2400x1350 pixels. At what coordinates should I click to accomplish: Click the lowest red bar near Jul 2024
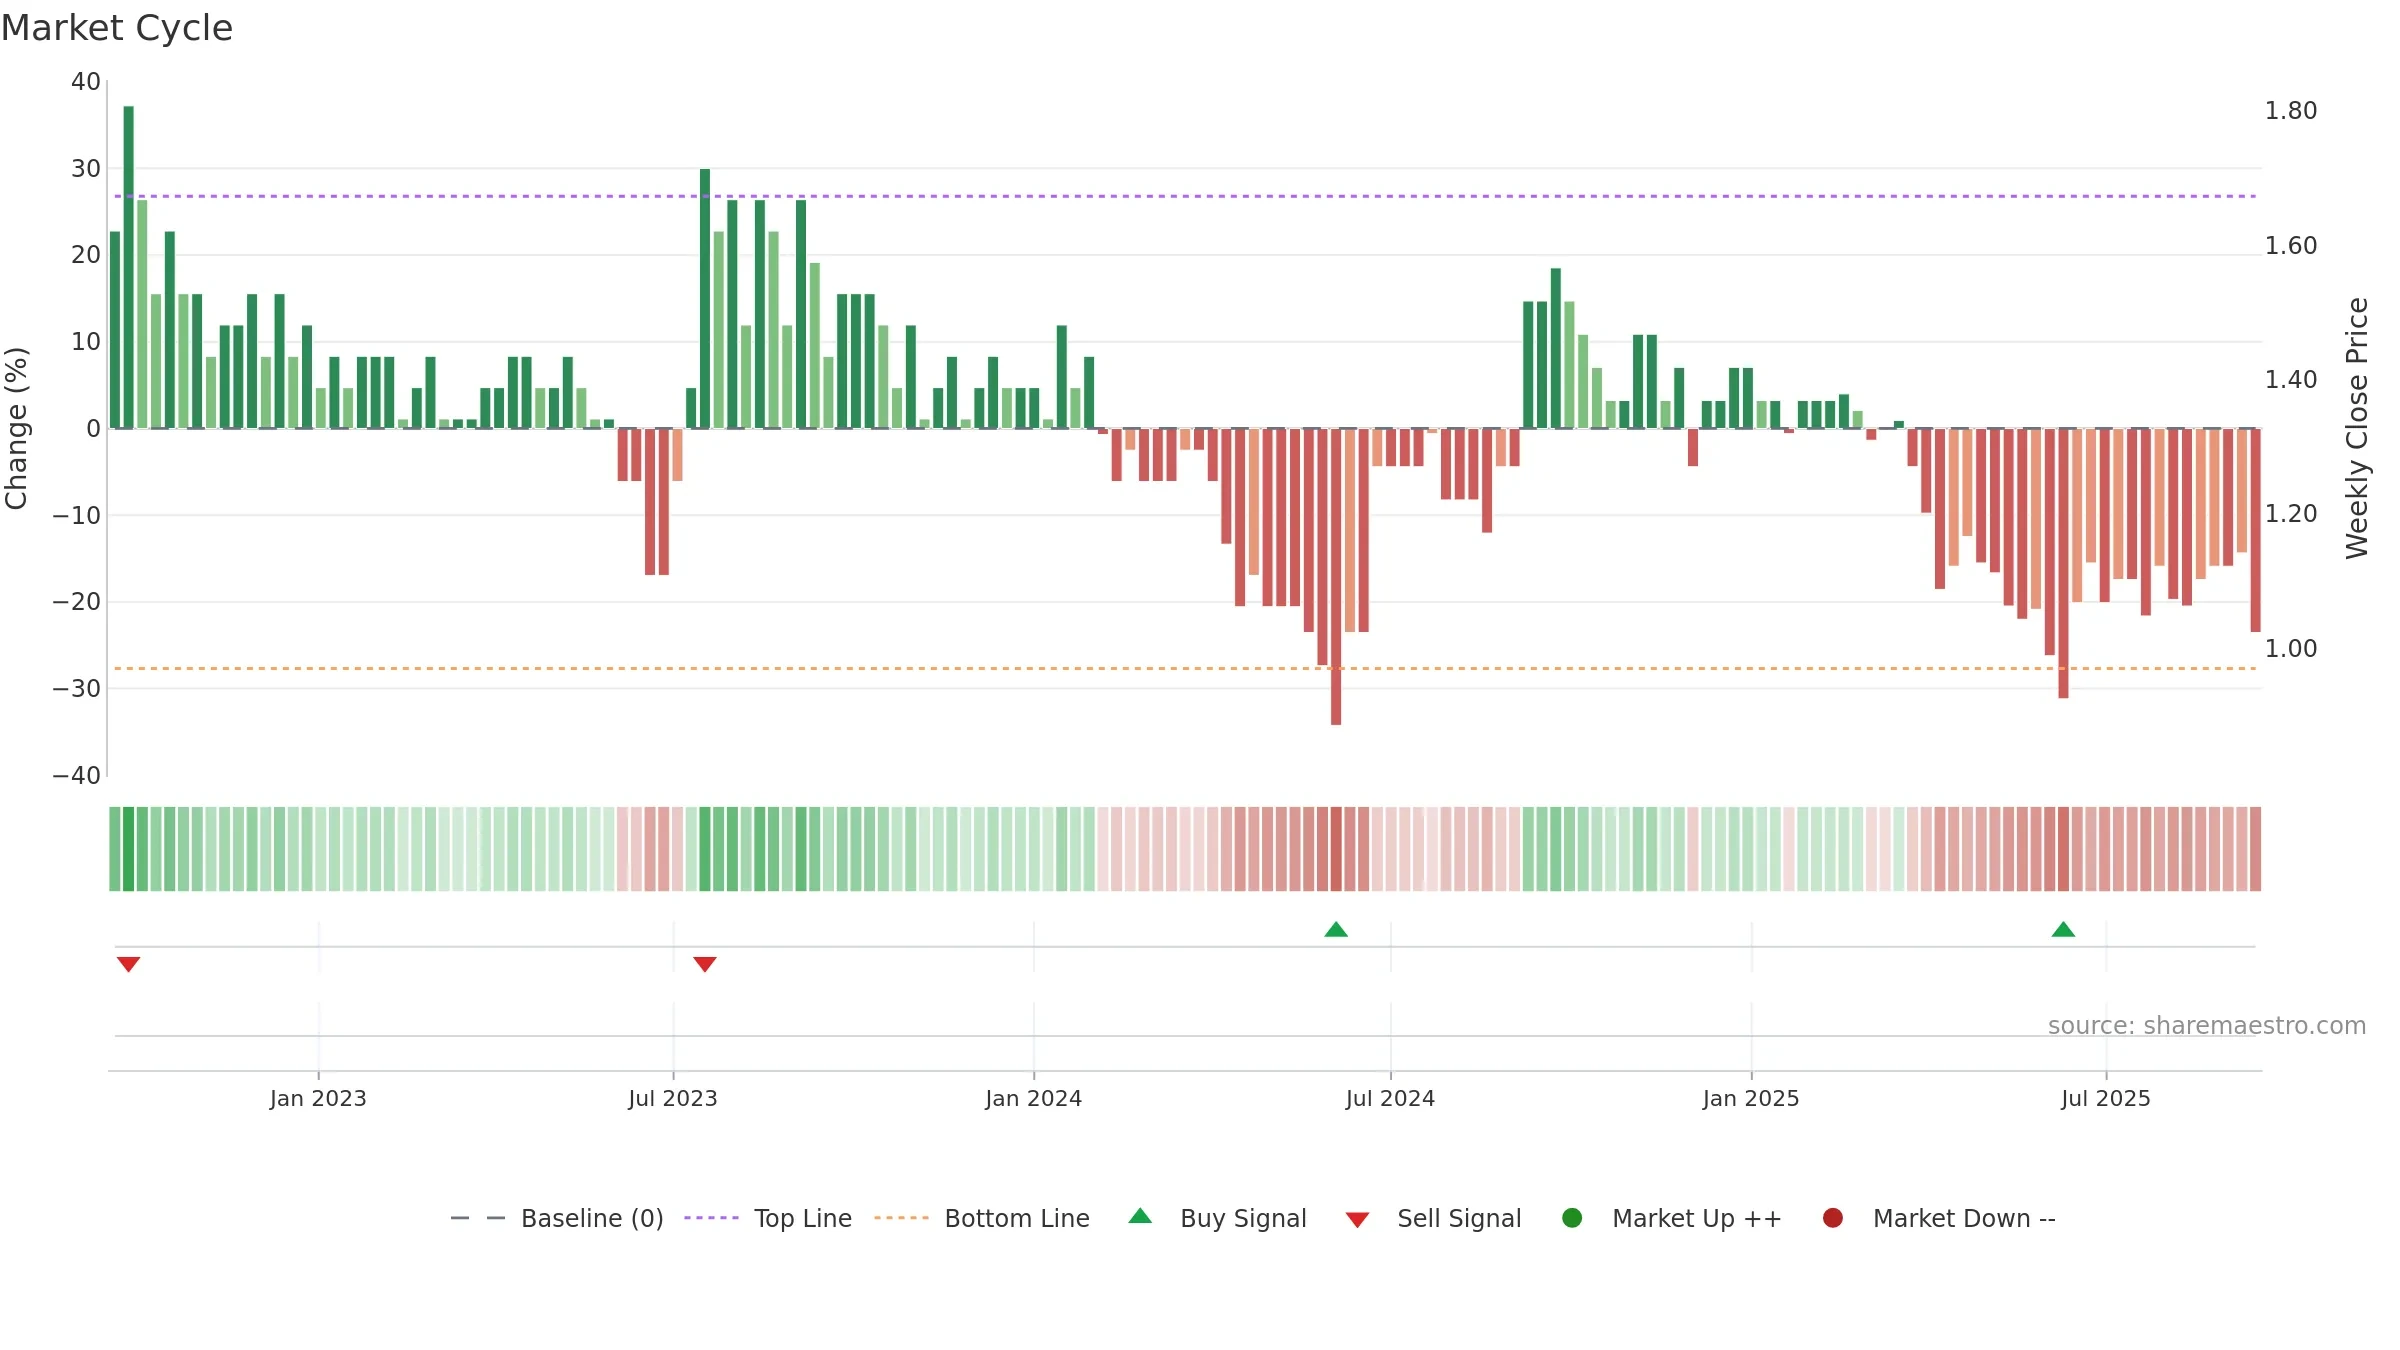coord(1336,576)
